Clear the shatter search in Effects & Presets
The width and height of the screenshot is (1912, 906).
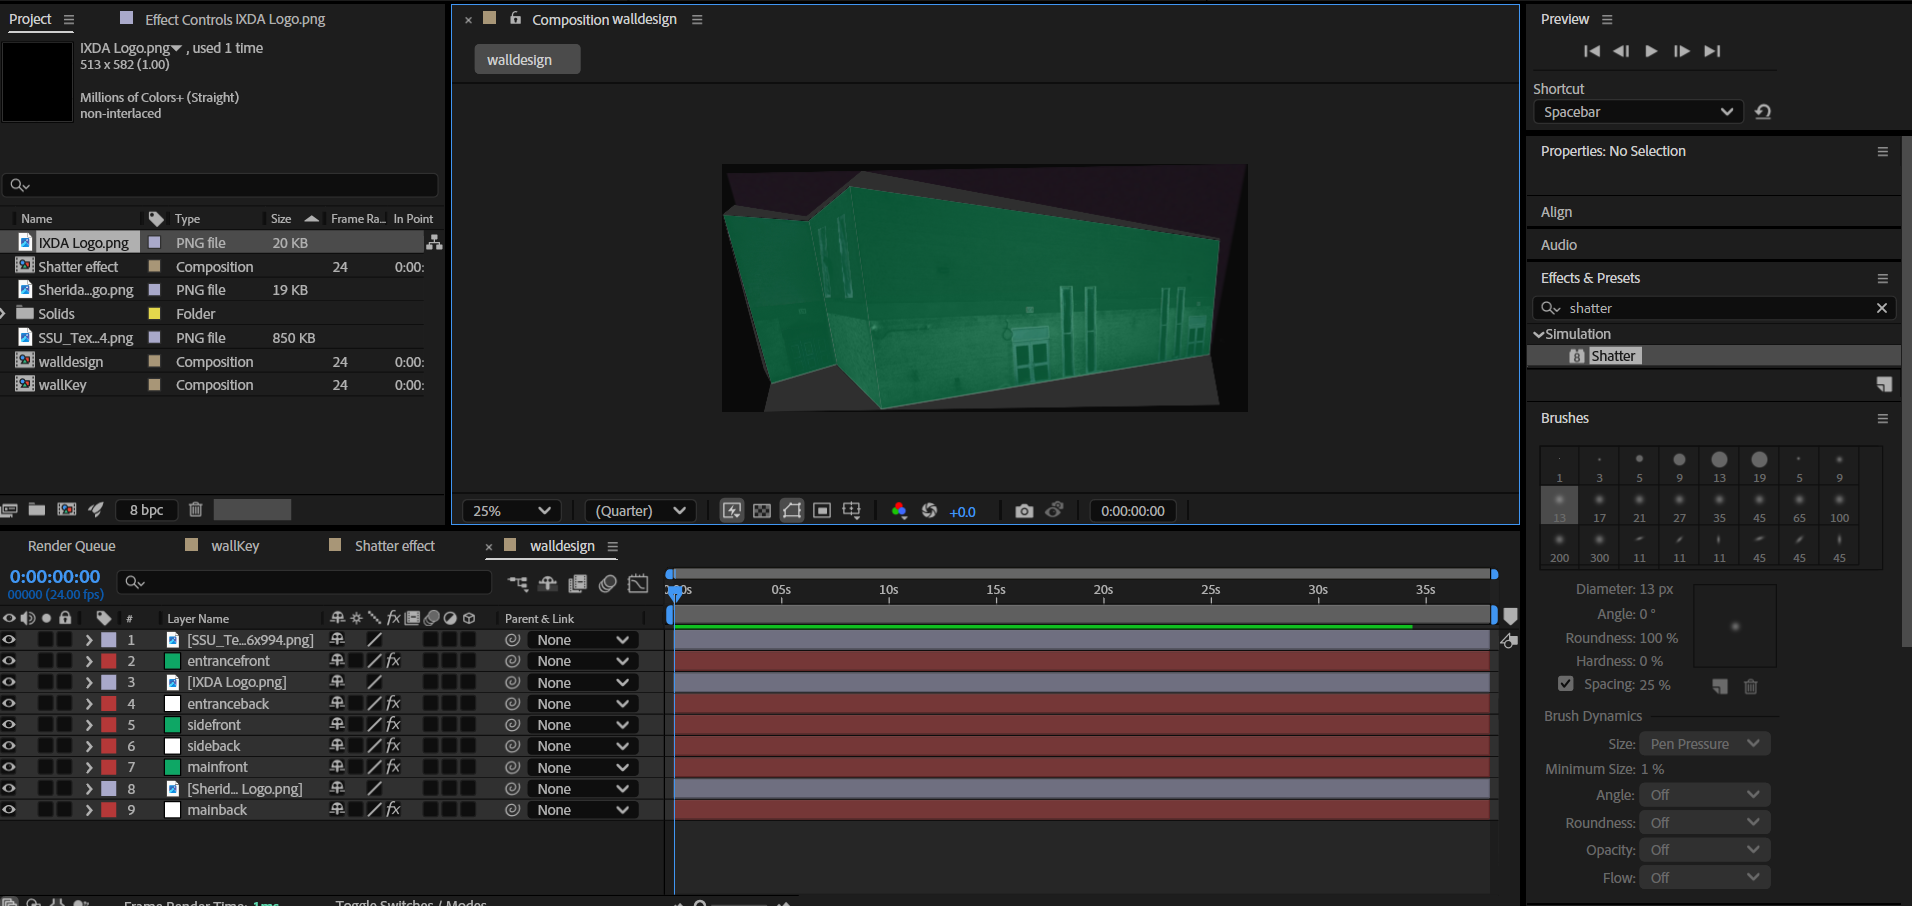click(1883, 308)
